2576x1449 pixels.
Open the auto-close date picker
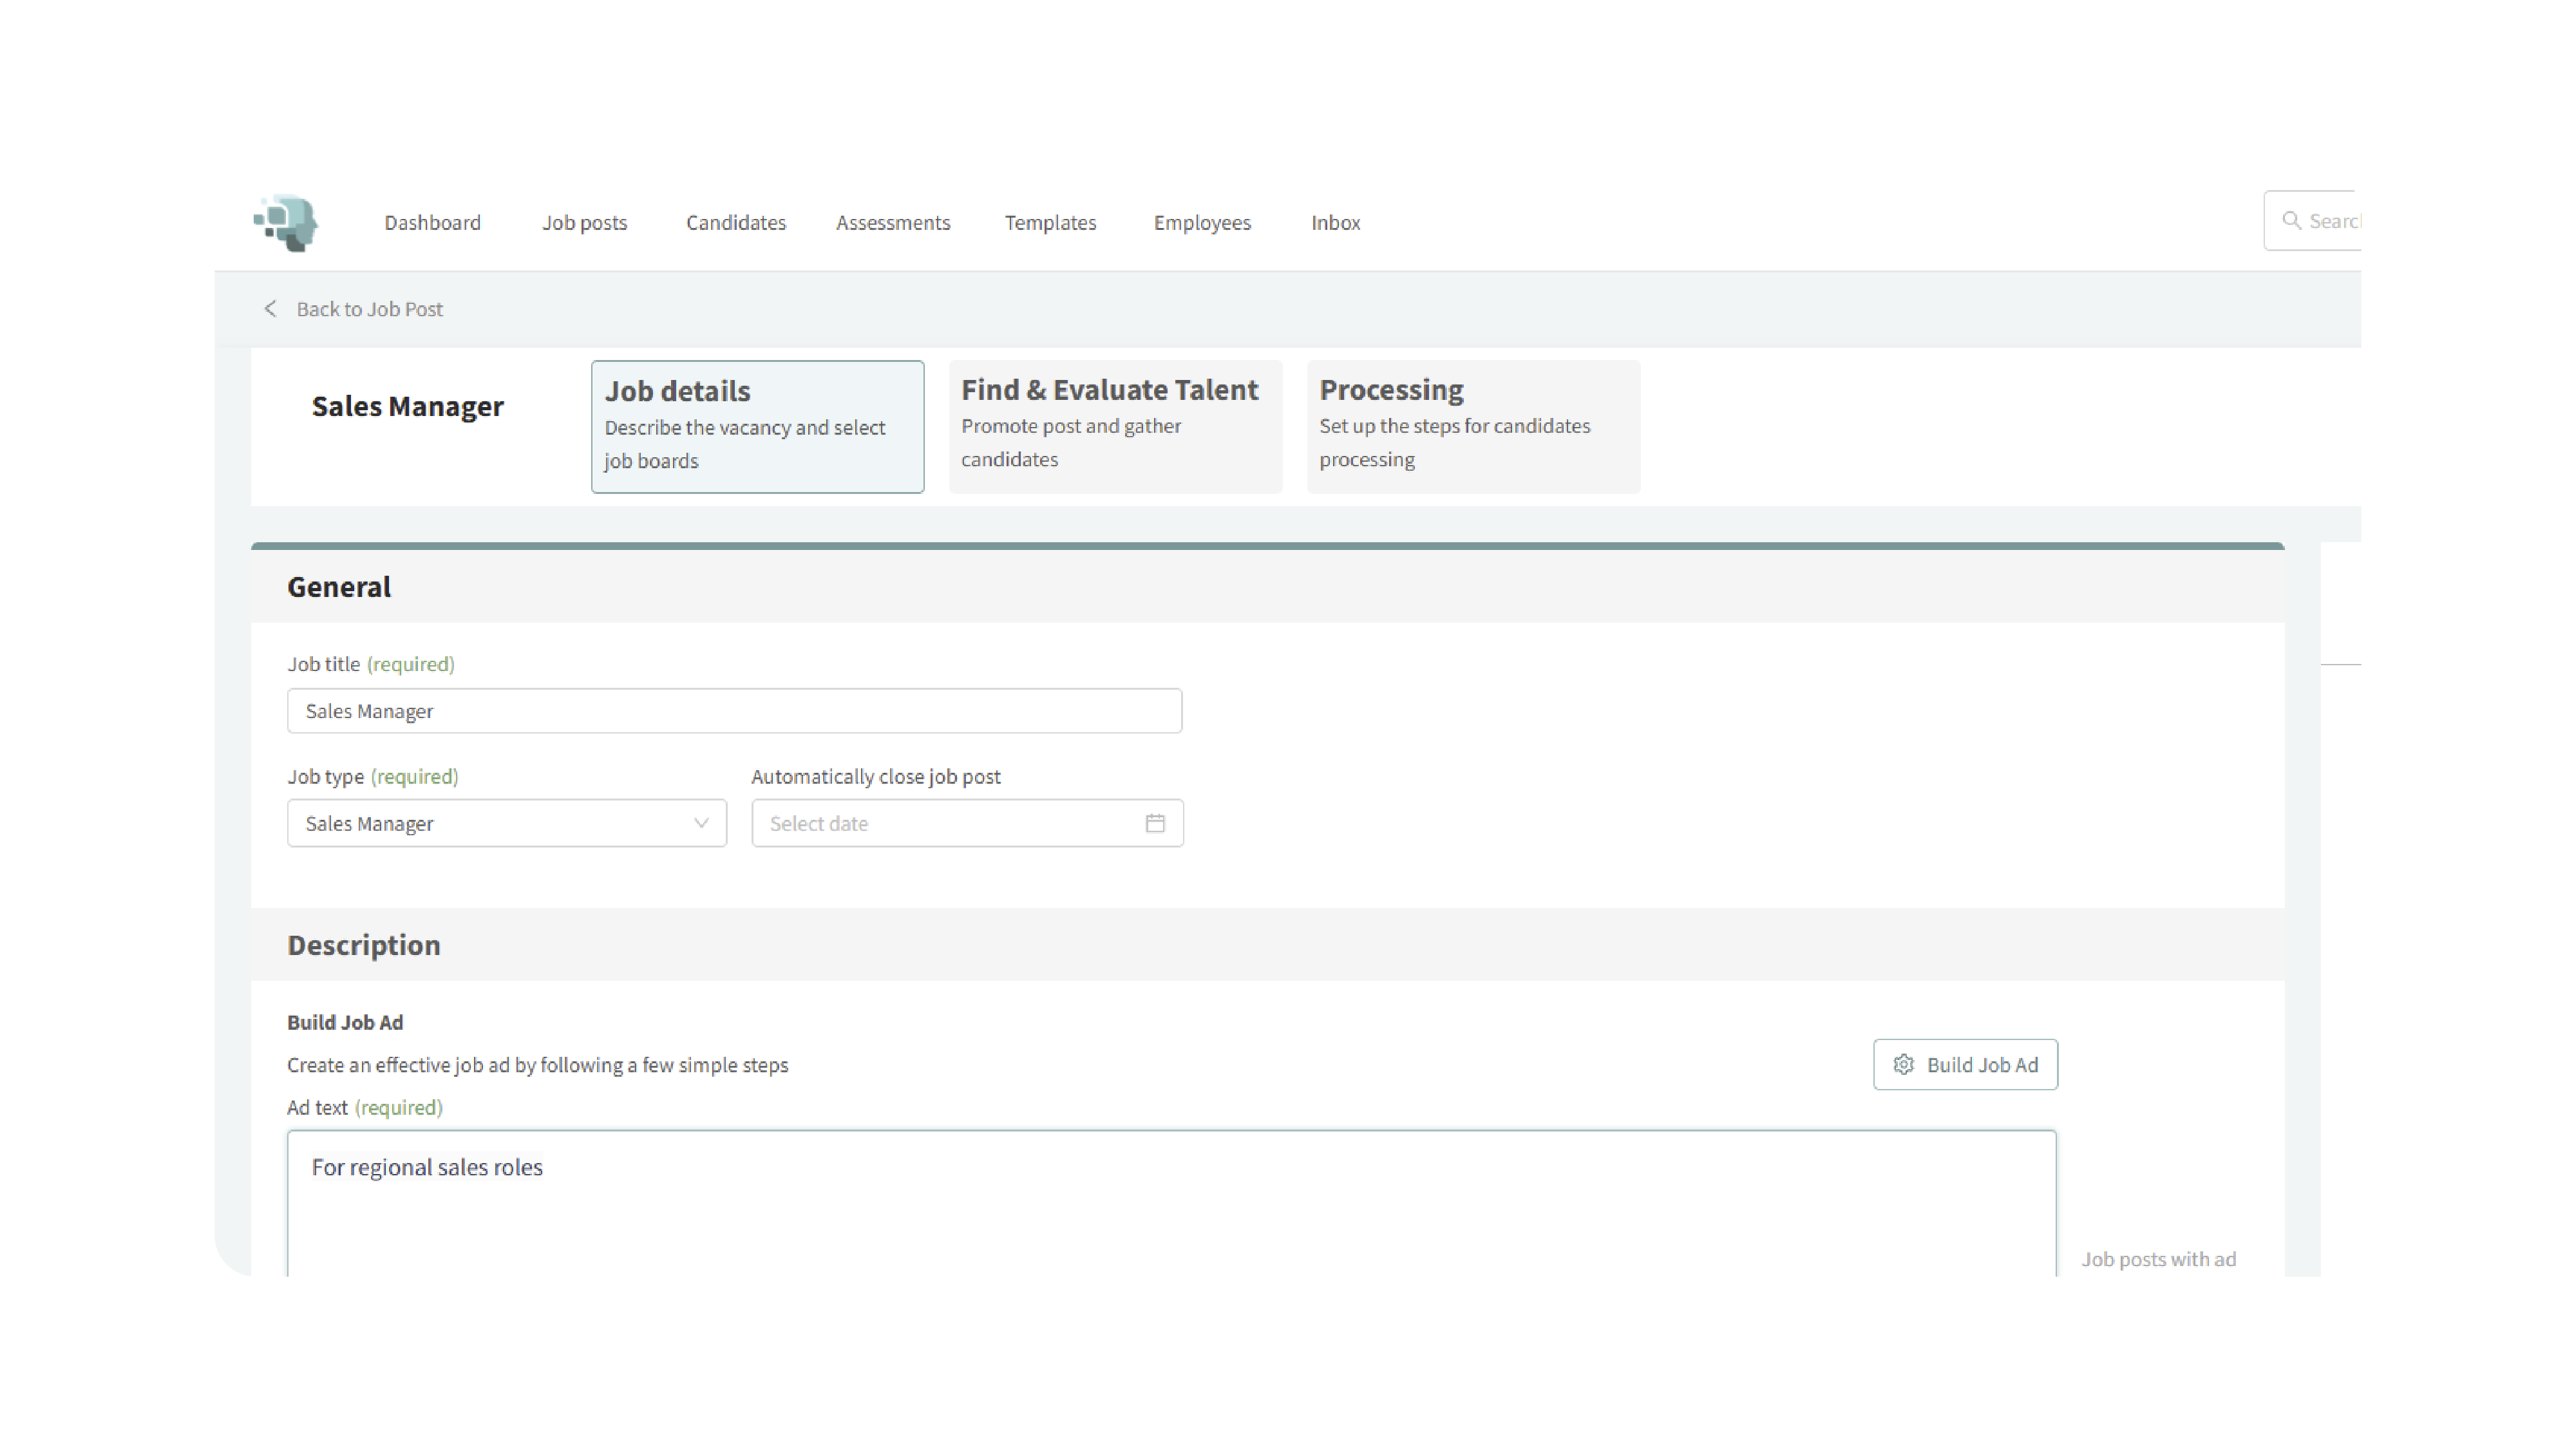pyautogui.click(x=950, y=823)
